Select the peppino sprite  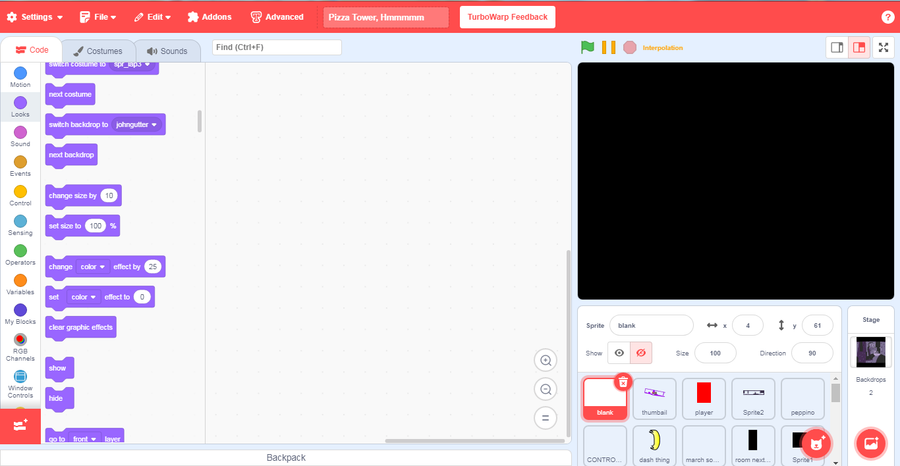[x=803, y=398]
